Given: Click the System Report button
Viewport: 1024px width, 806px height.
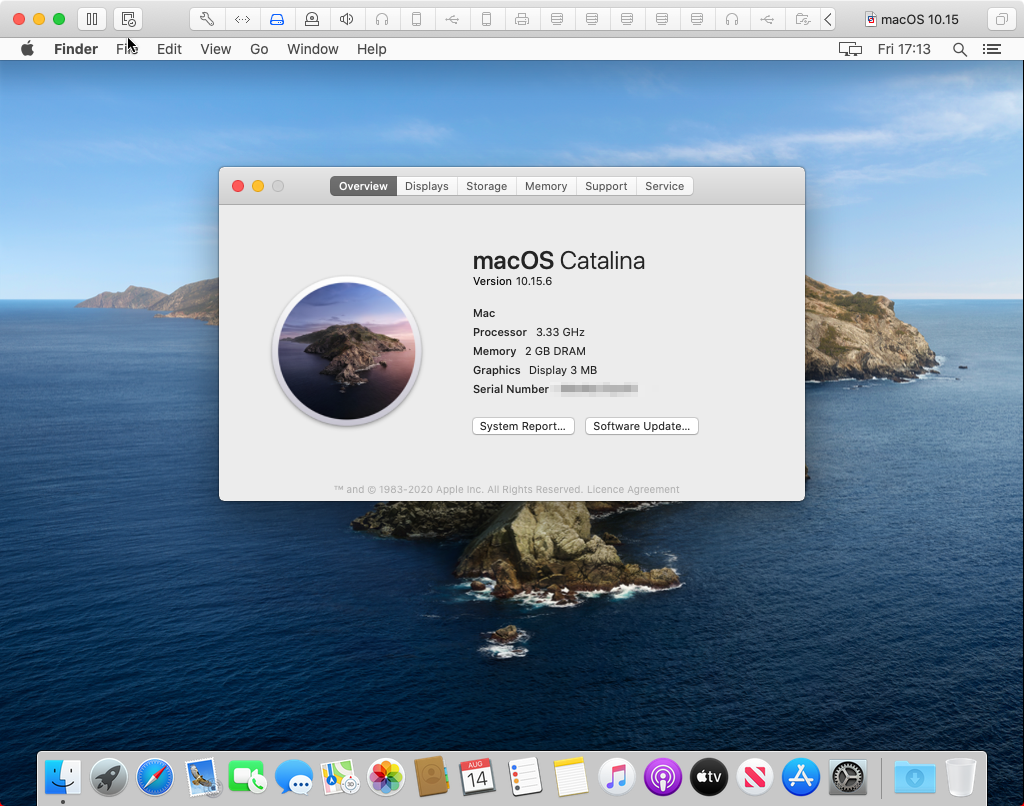Looking at the screenshot, I should coord(523,425).
